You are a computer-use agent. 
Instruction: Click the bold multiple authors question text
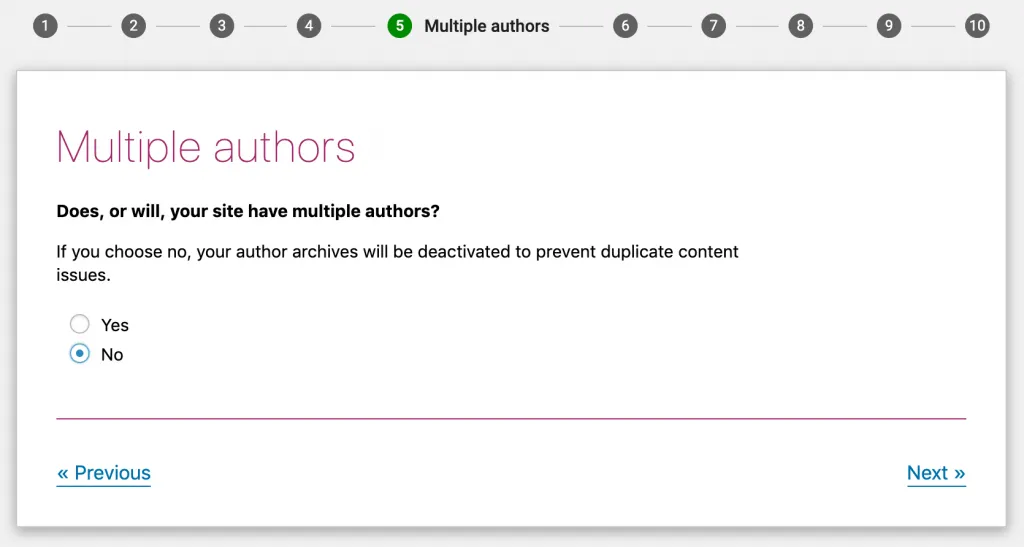pos(248,212)
